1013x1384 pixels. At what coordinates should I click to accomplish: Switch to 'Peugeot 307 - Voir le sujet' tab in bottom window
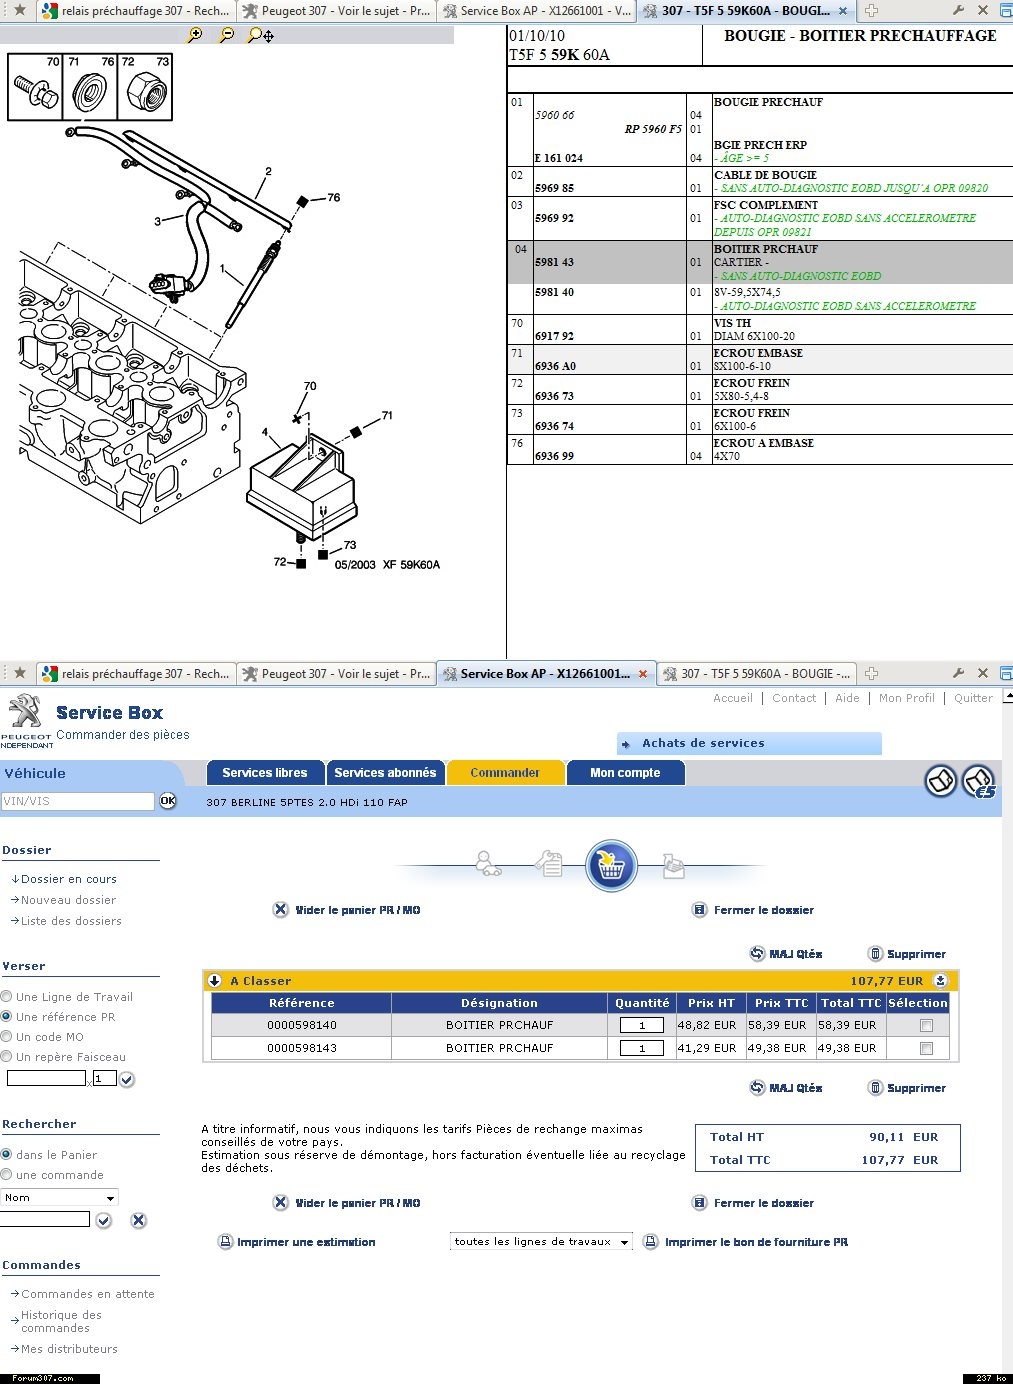pos(336,674)
